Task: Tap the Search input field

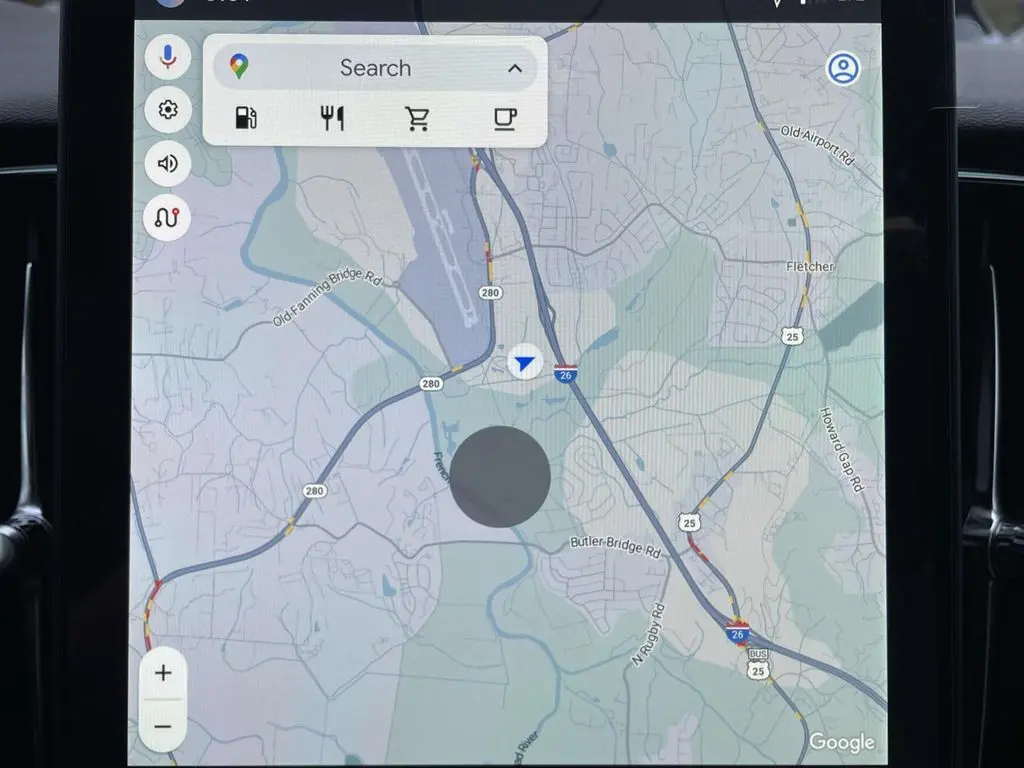Action: [x=376, y=68]
